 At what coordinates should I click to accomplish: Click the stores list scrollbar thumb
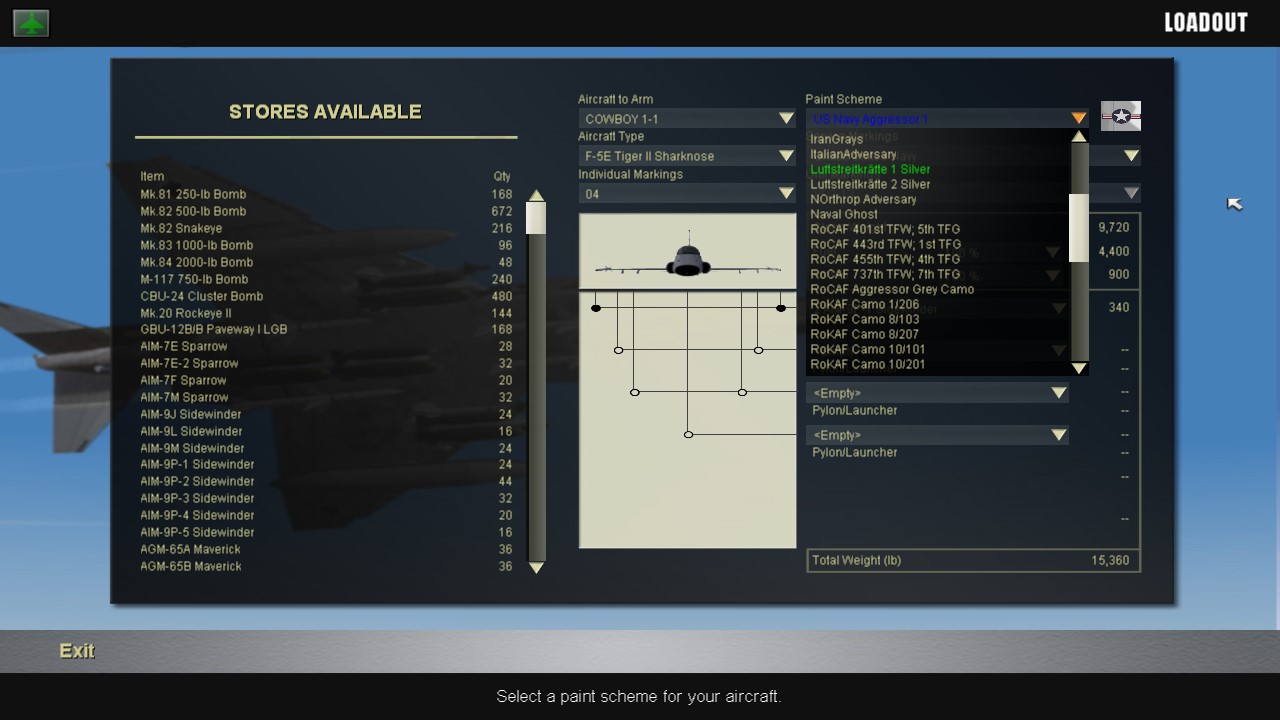click(536, 218)
